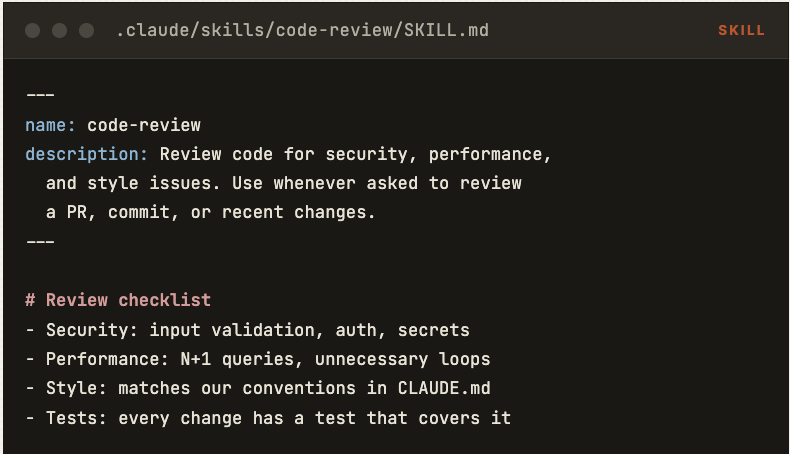Viewport: 790px width, 454px height.
Task: Click the word "secrets" in Security line
Action: [434, 330]
